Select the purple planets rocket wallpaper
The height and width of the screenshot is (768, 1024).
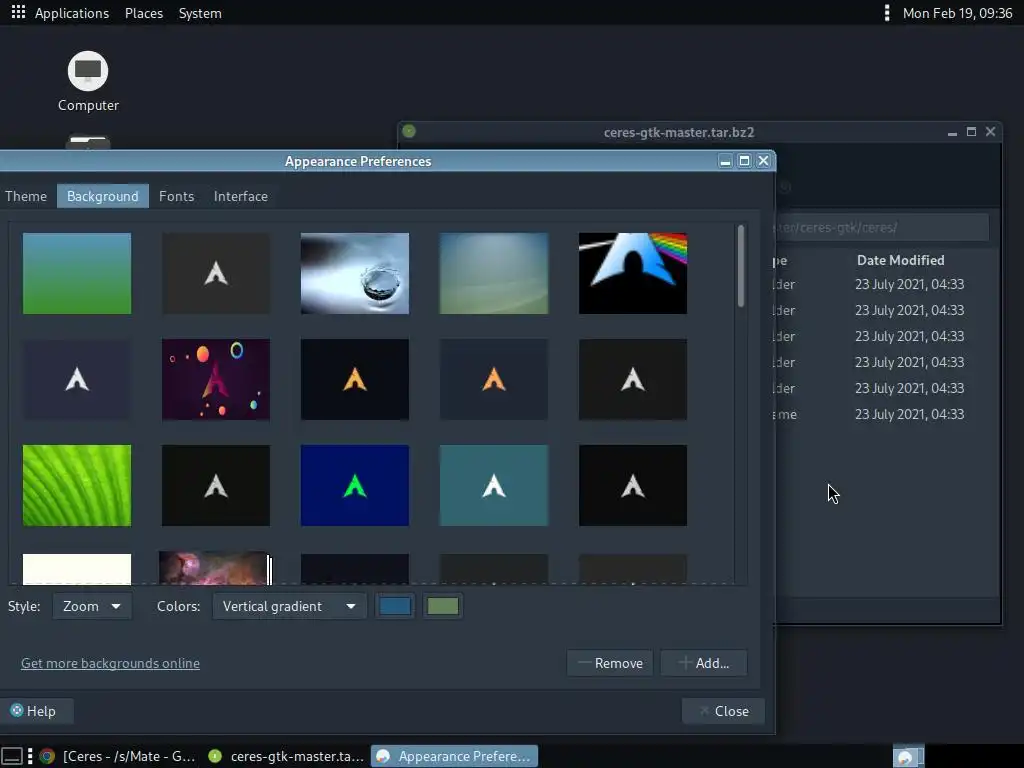coord(216,379)
